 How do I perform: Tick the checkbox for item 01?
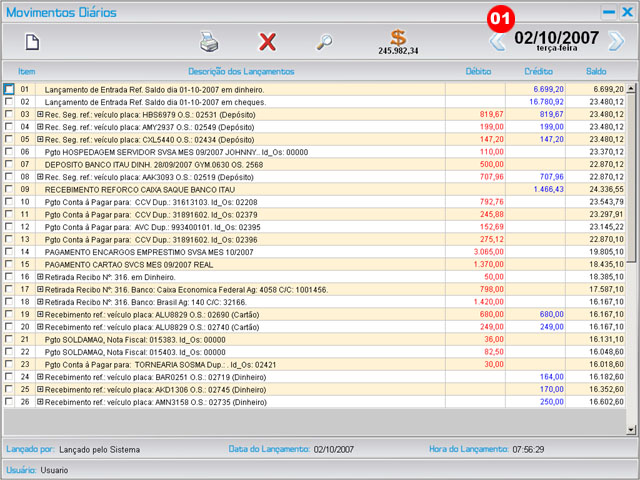coord(9,89)
